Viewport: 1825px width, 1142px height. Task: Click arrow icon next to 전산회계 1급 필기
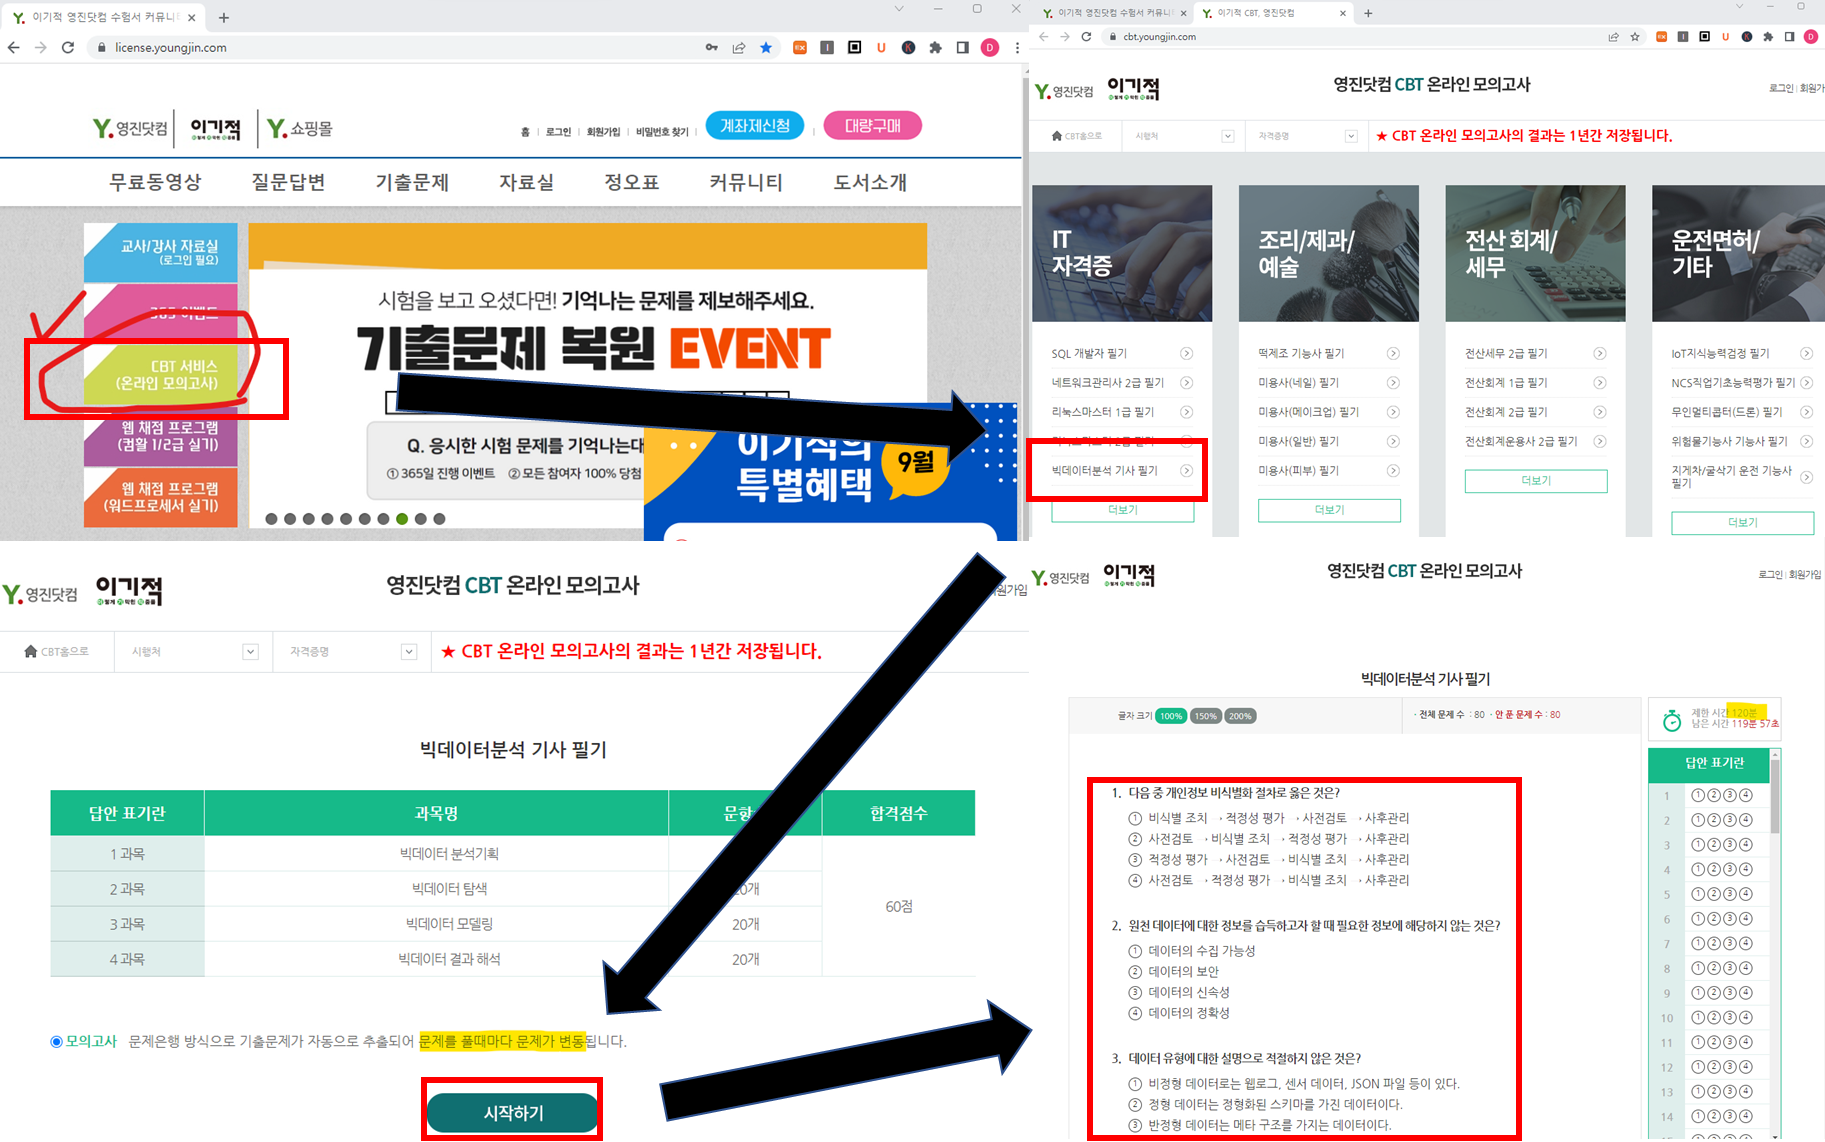[1600, 382]
